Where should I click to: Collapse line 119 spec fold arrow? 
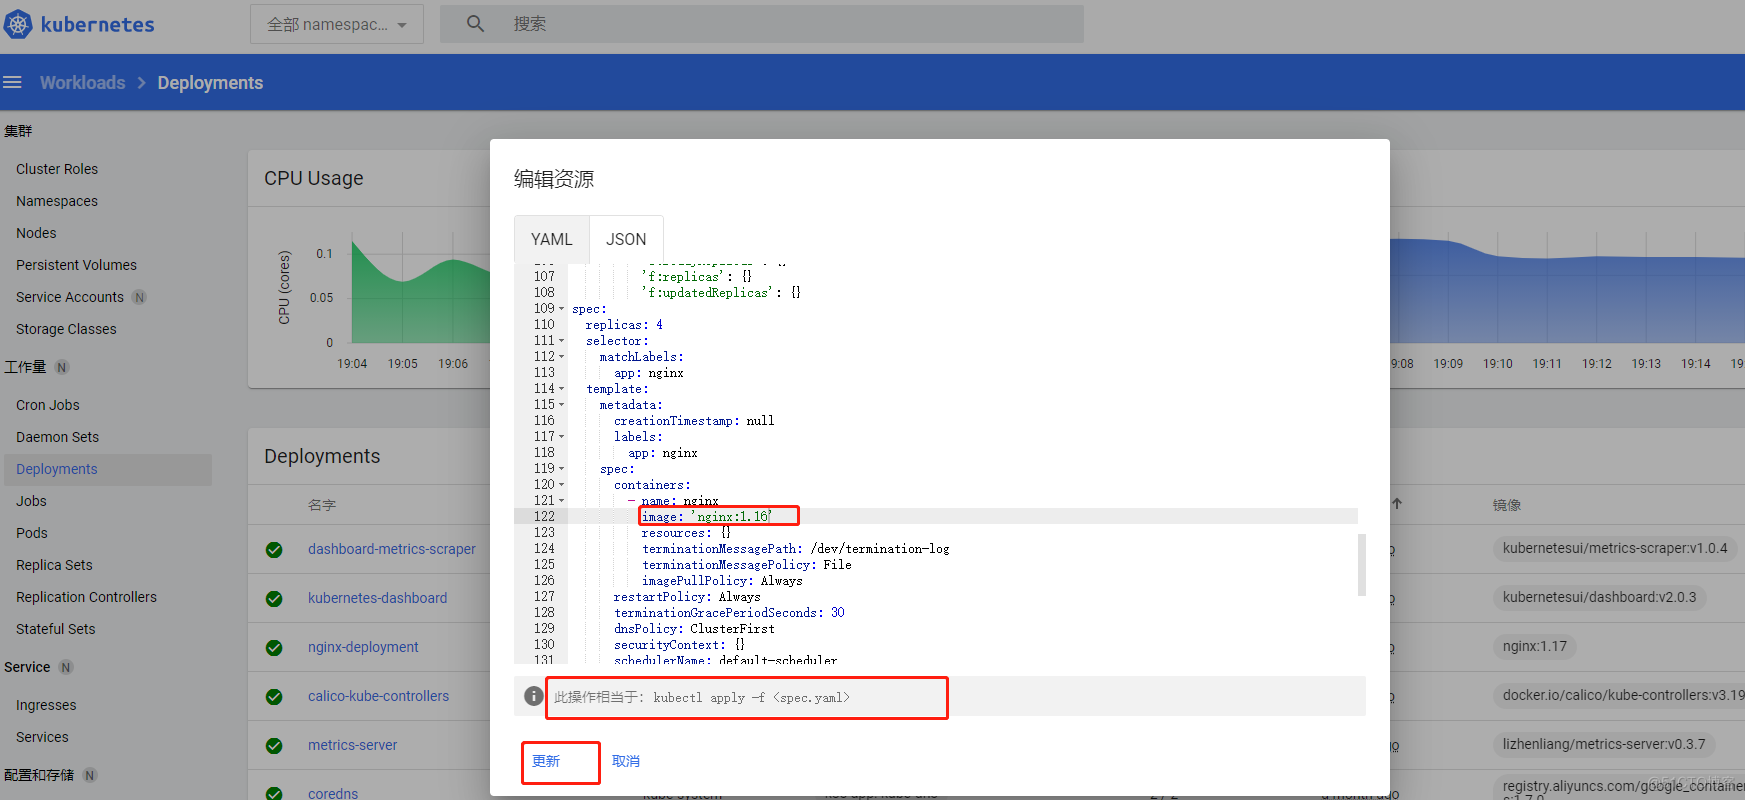(x=561, y=469)
